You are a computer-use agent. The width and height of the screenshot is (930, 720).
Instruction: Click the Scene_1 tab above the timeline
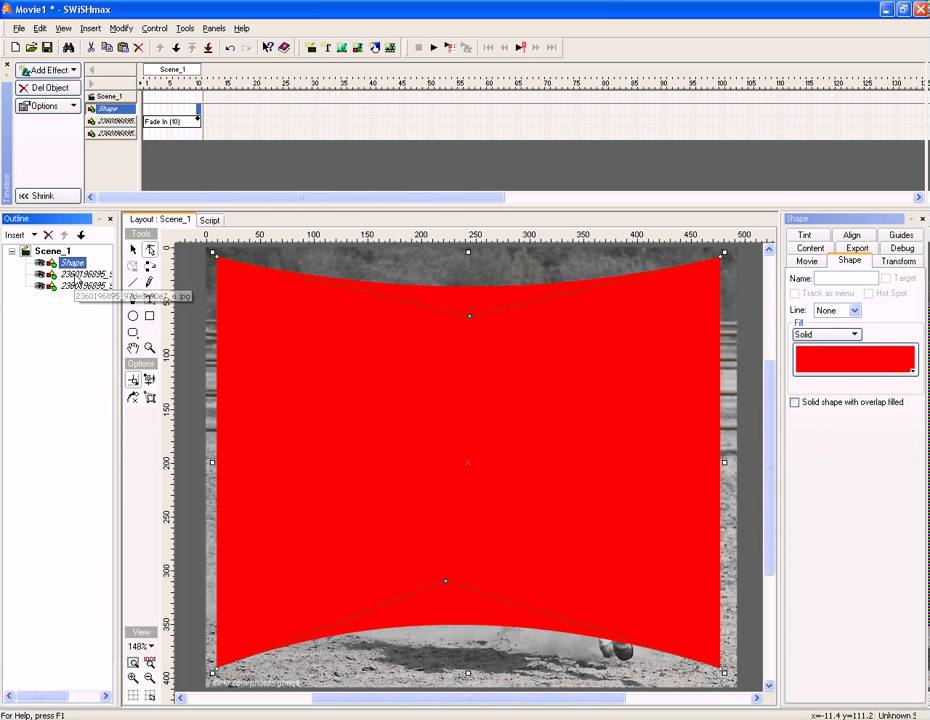[172, 69]
